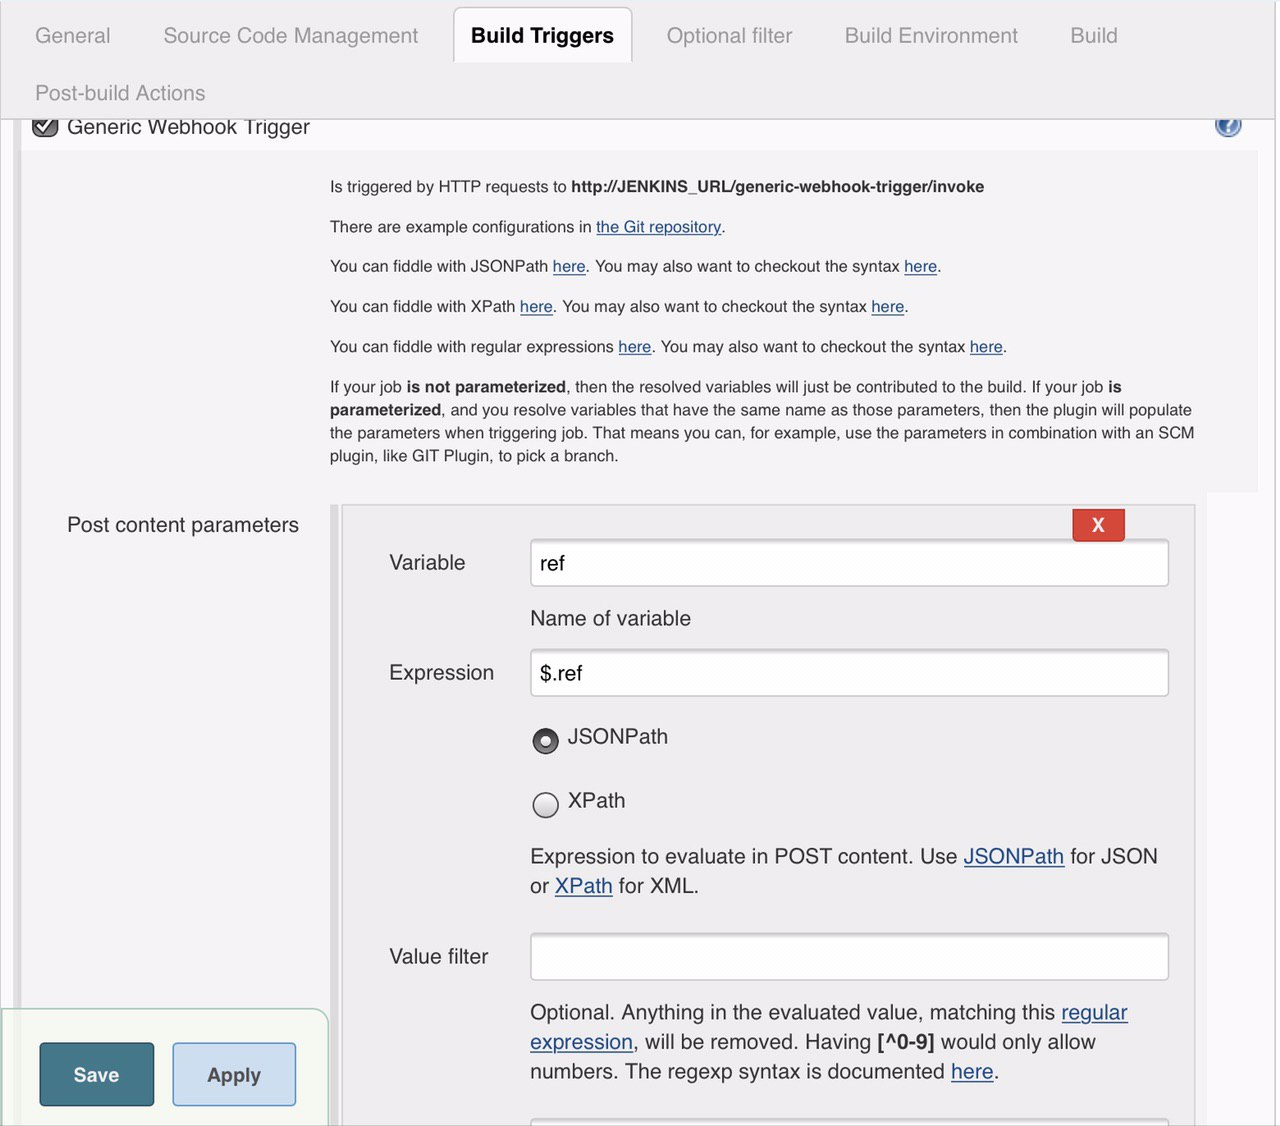Open the regular expression syntax 'here' link
The height and width of the screenshot is (1126, 1280).
pyautogui.click(x=986, y=347)
